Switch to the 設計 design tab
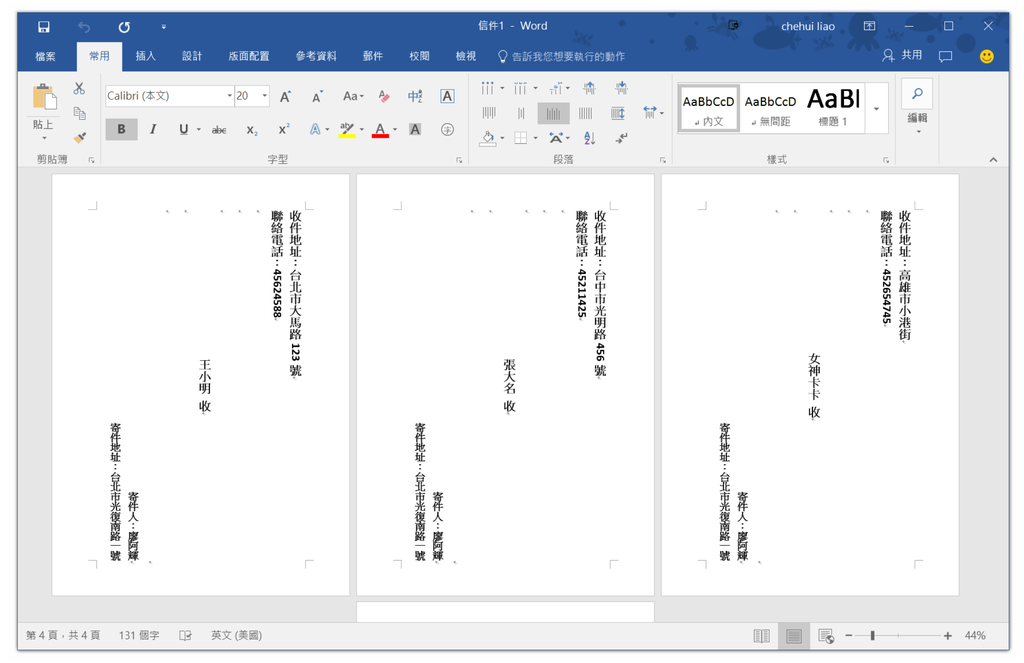This screenshot has height=663, width=1024. coord(191,56)
